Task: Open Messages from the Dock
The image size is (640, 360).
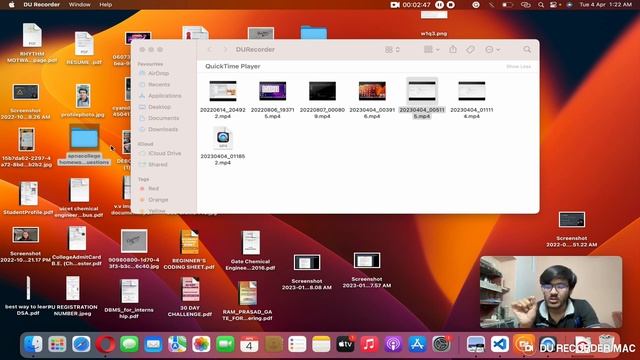Action: point(129,344)
